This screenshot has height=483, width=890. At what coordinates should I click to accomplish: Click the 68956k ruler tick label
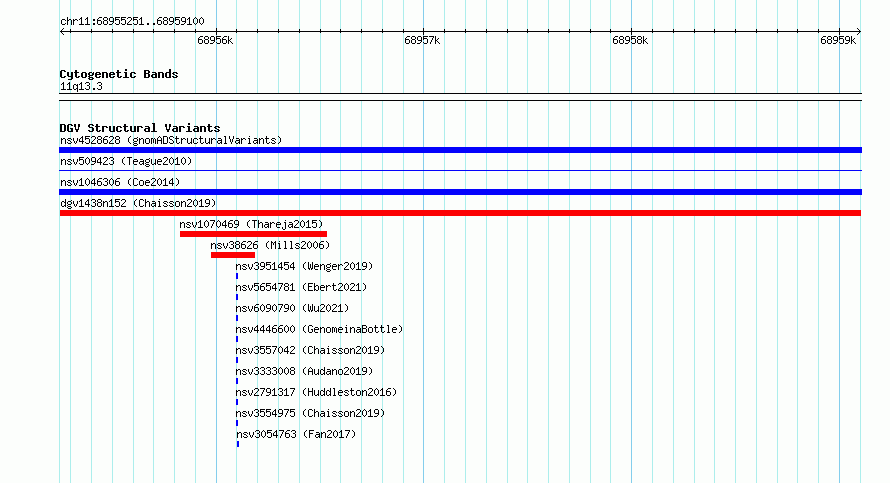215,40
